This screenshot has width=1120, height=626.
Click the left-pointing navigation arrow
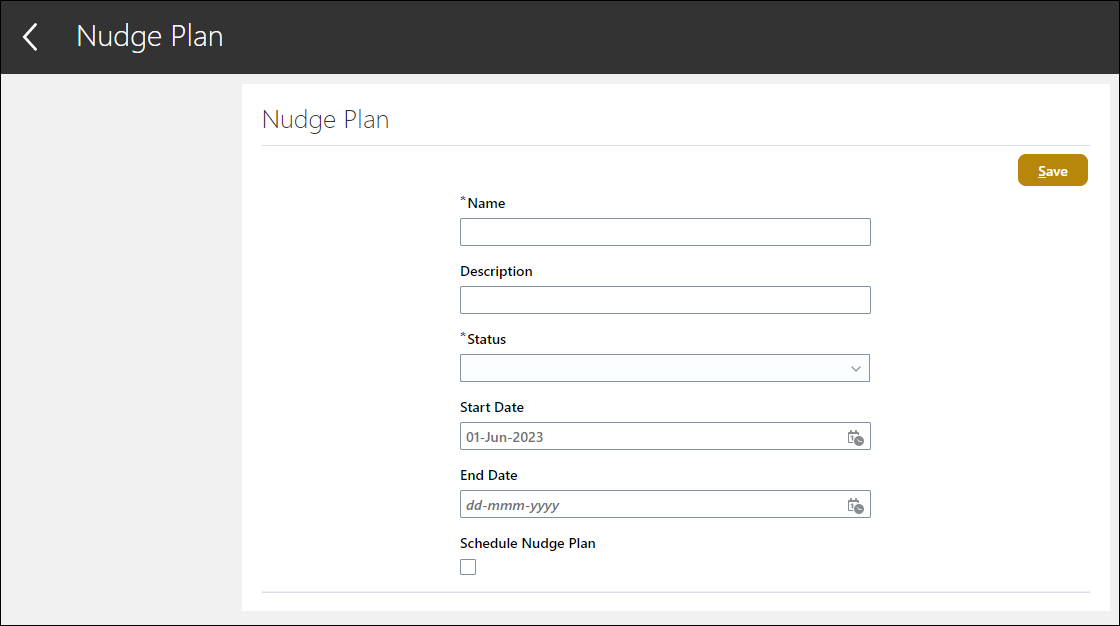click(x=29, y=36)
